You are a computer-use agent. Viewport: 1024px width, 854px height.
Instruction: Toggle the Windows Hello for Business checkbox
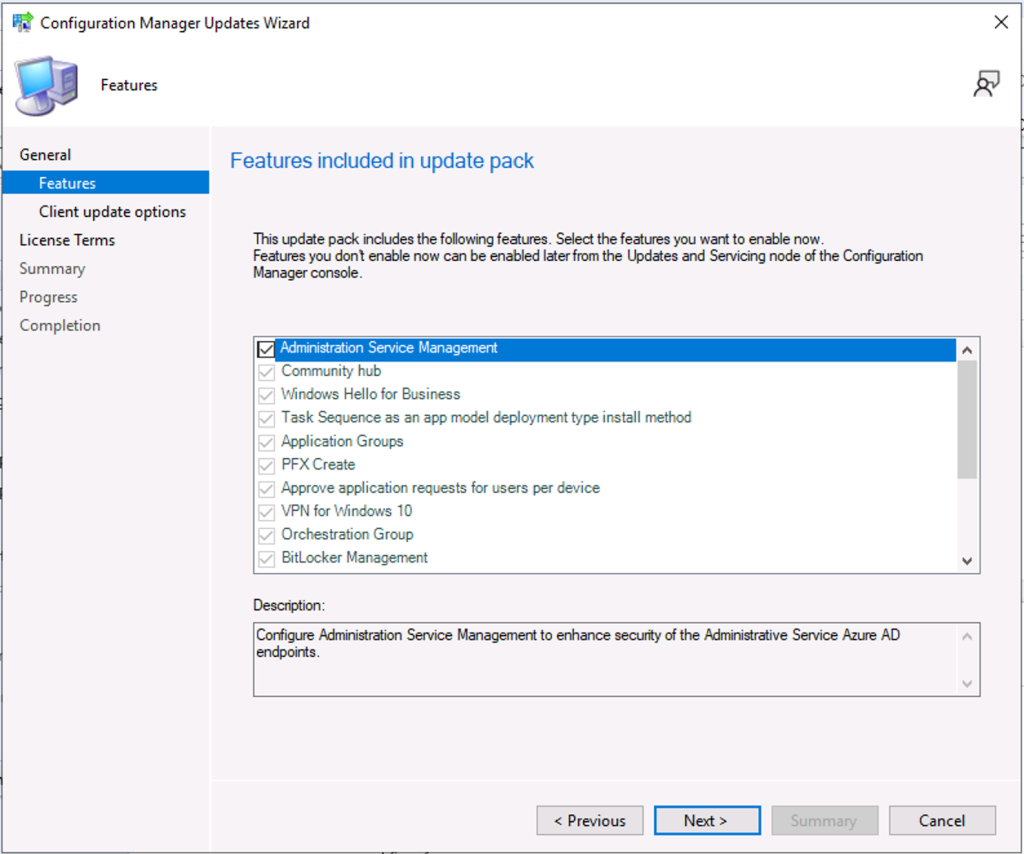[266, 395]
